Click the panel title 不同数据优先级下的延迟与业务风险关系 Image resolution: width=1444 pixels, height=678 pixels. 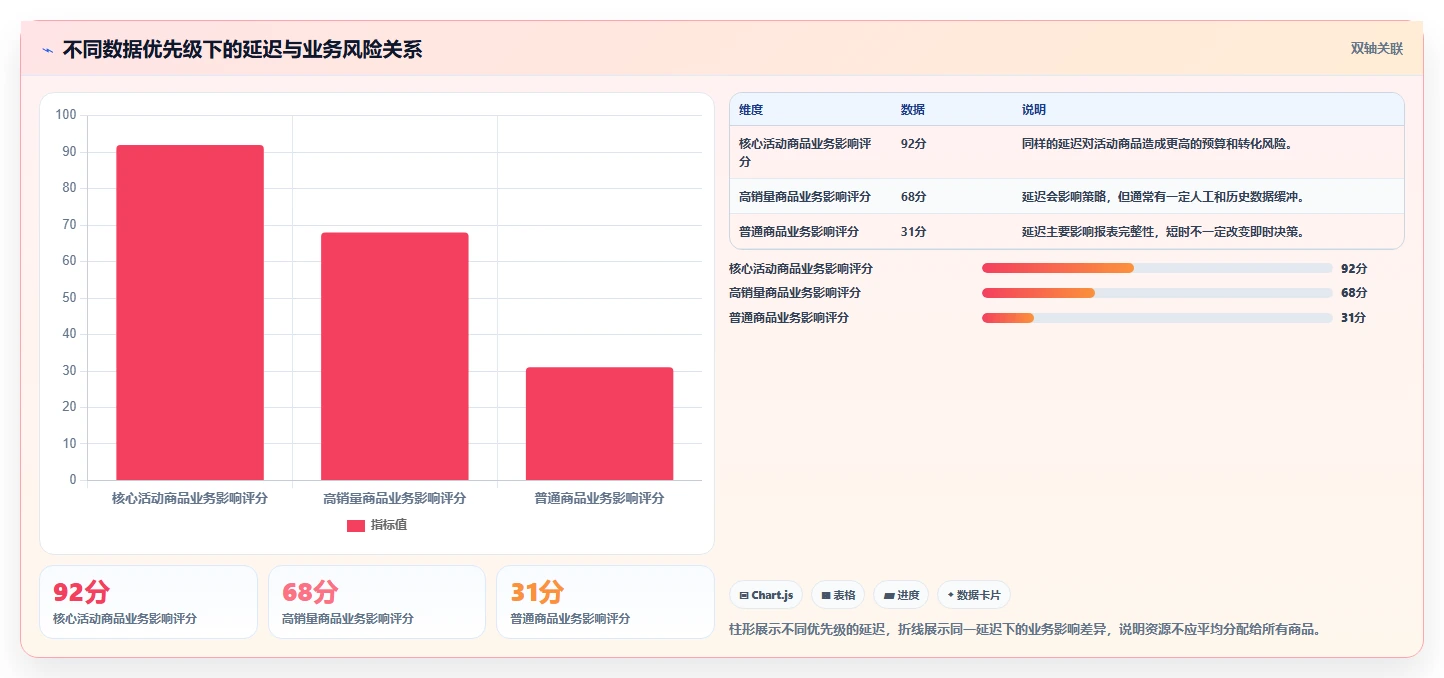242,50
